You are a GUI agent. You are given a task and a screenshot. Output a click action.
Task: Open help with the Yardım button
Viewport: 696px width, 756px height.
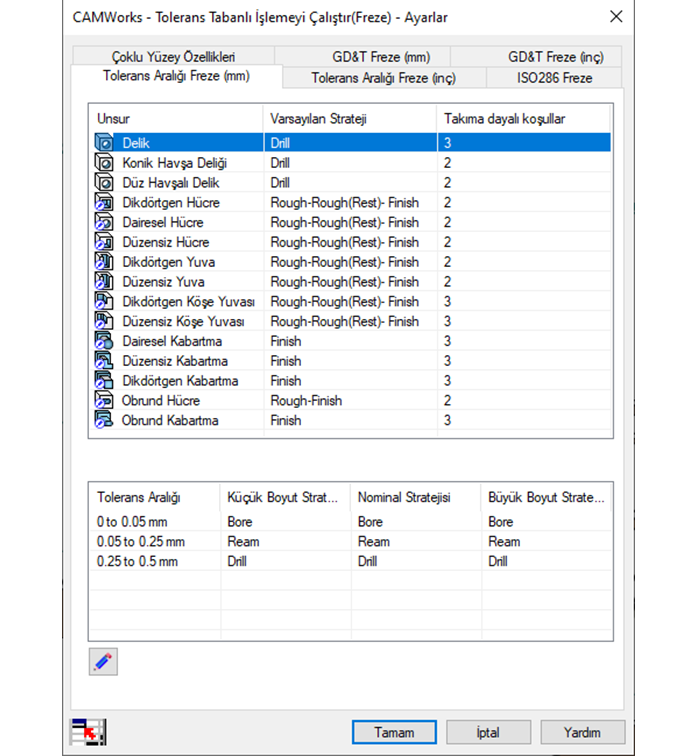[x=582, y=732]
